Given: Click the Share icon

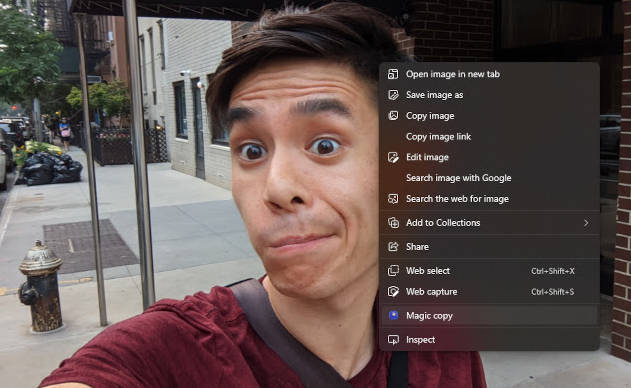Looking at the screenshot, I should click(393, 247).
